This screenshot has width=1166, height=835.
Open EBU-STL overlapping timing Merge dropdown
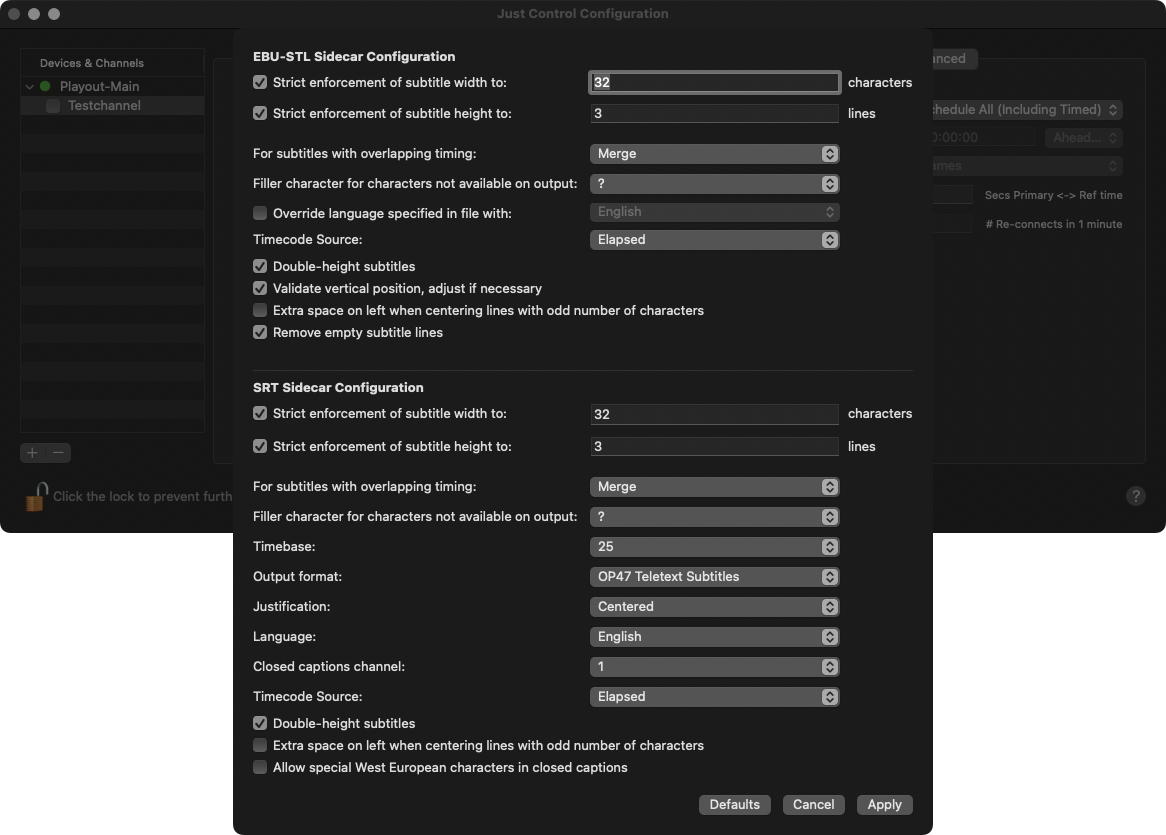(715, 154)
